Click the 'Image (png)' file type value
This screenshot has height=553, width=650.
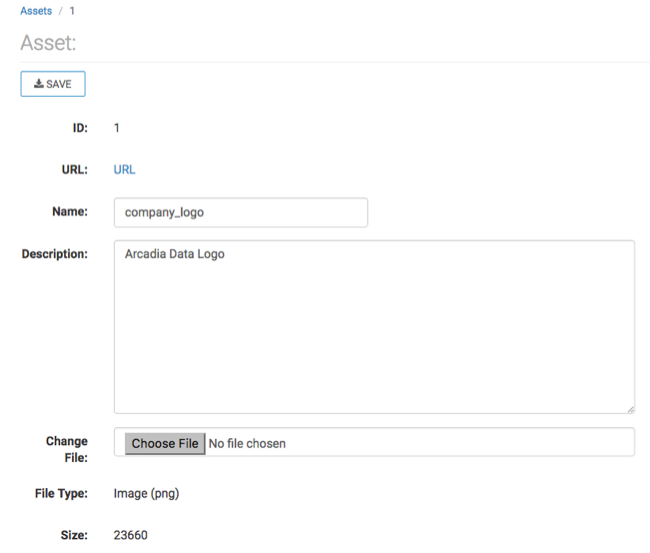point(146,493)
